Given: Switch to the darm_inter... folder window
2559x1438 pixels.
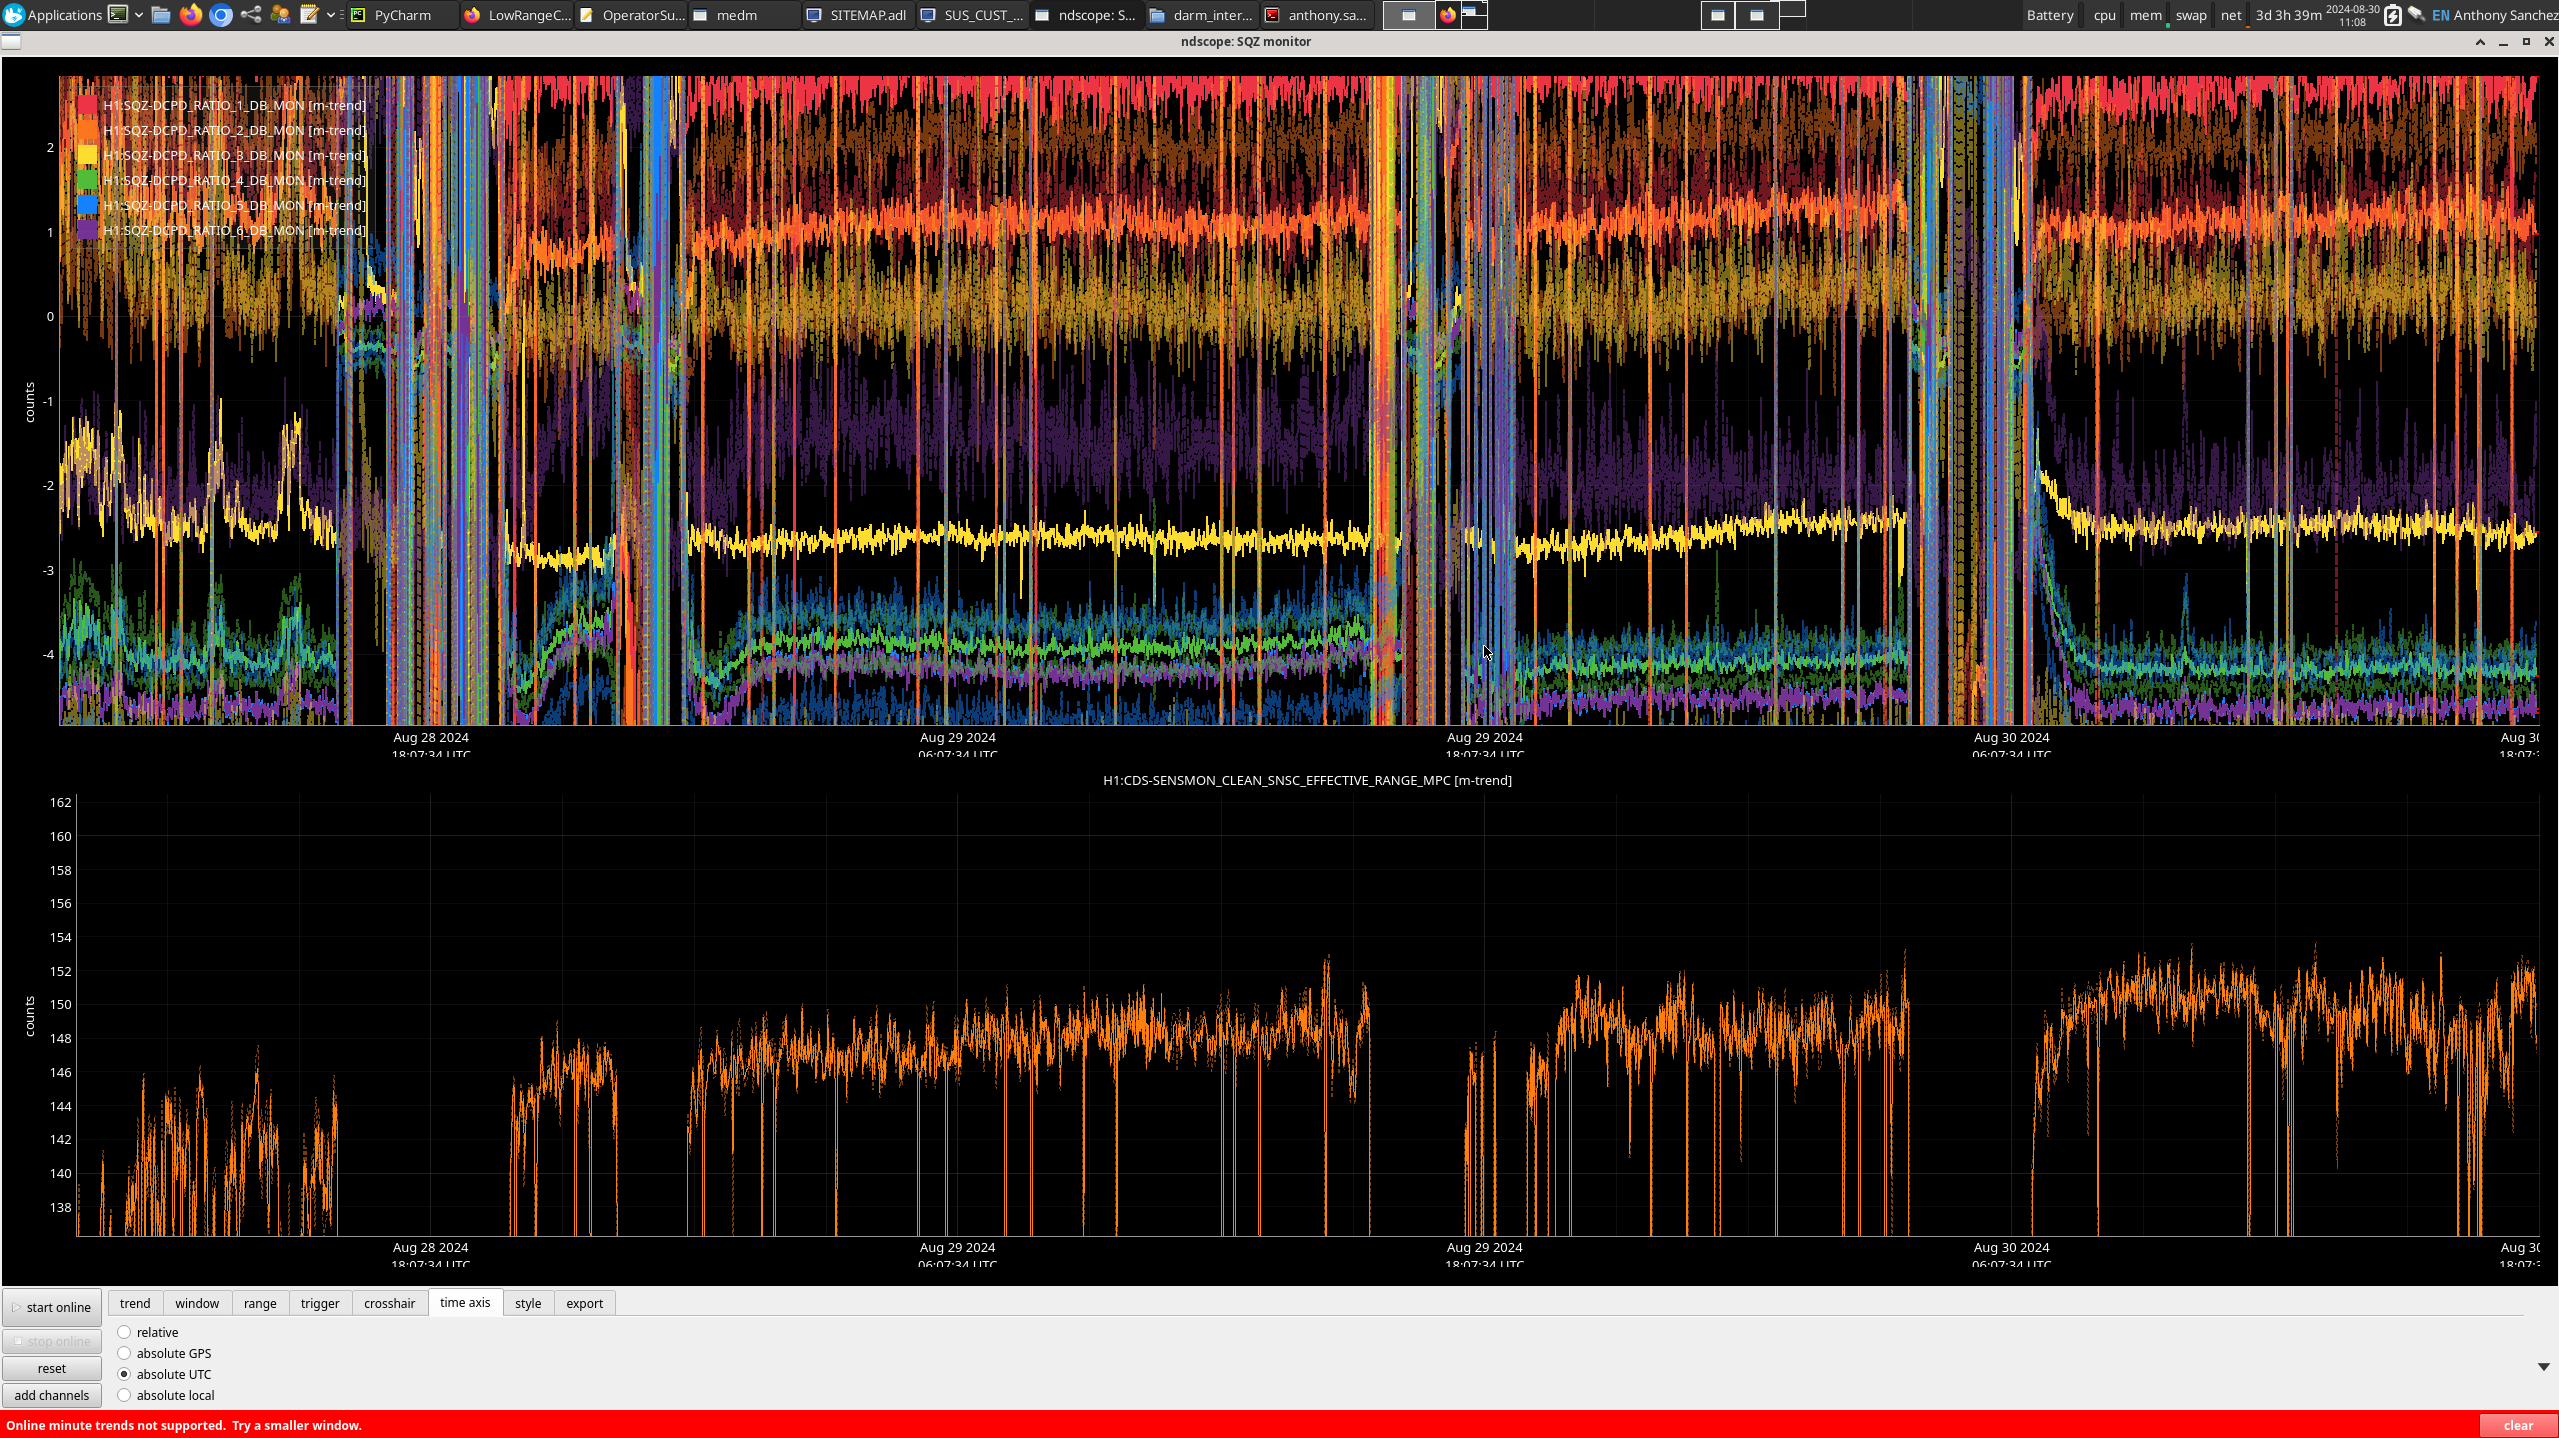Looking at the screenshot, I should tap(1203, 15).
